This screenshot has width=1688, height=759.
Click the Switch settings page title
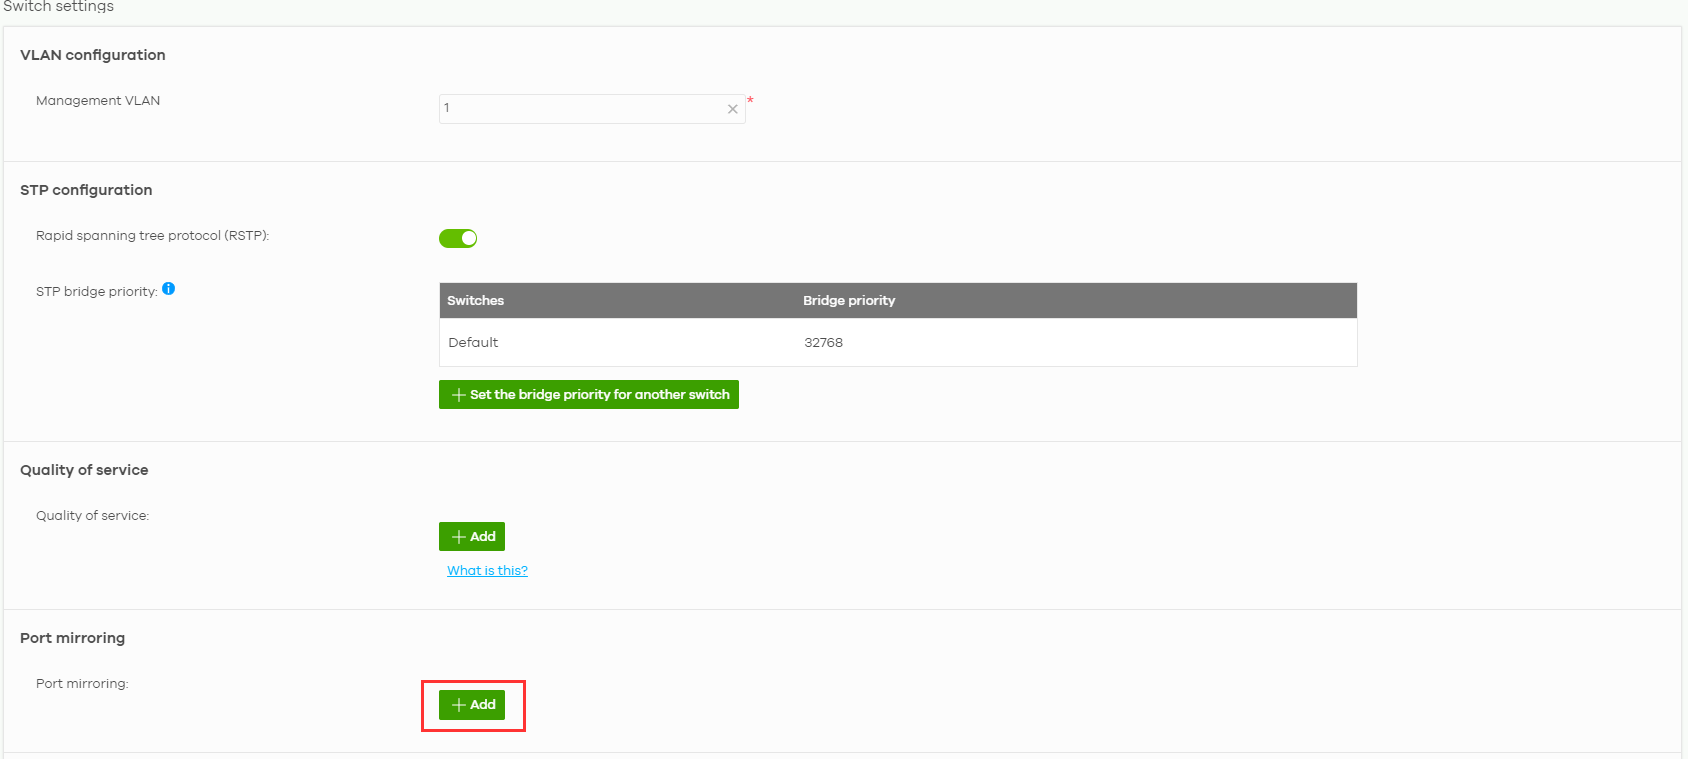tap(58, 7)
